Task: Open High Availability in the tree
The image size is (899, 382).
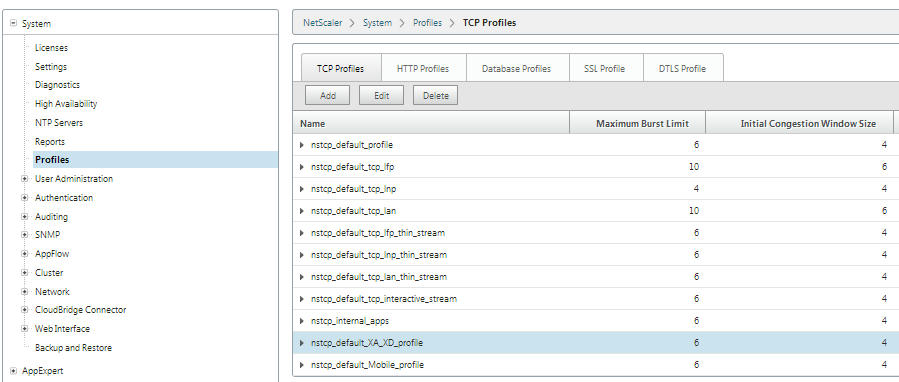Action: 66,104
